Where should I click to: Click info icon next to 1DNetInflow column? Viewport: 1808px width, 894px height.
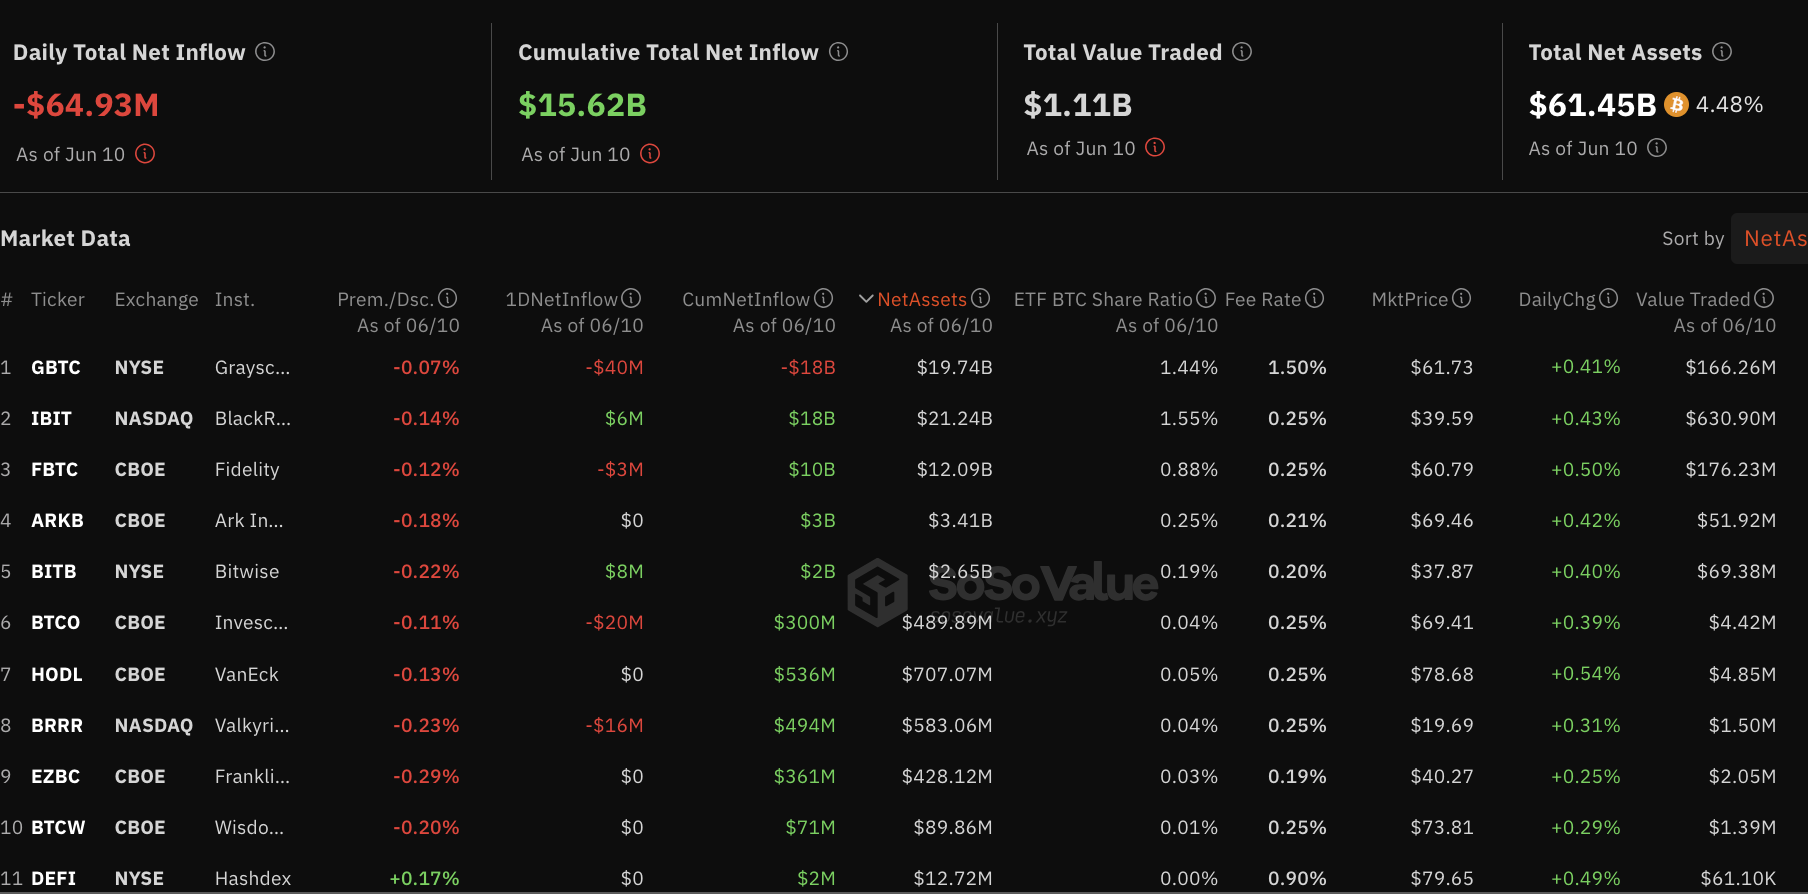tap(631, 298)
